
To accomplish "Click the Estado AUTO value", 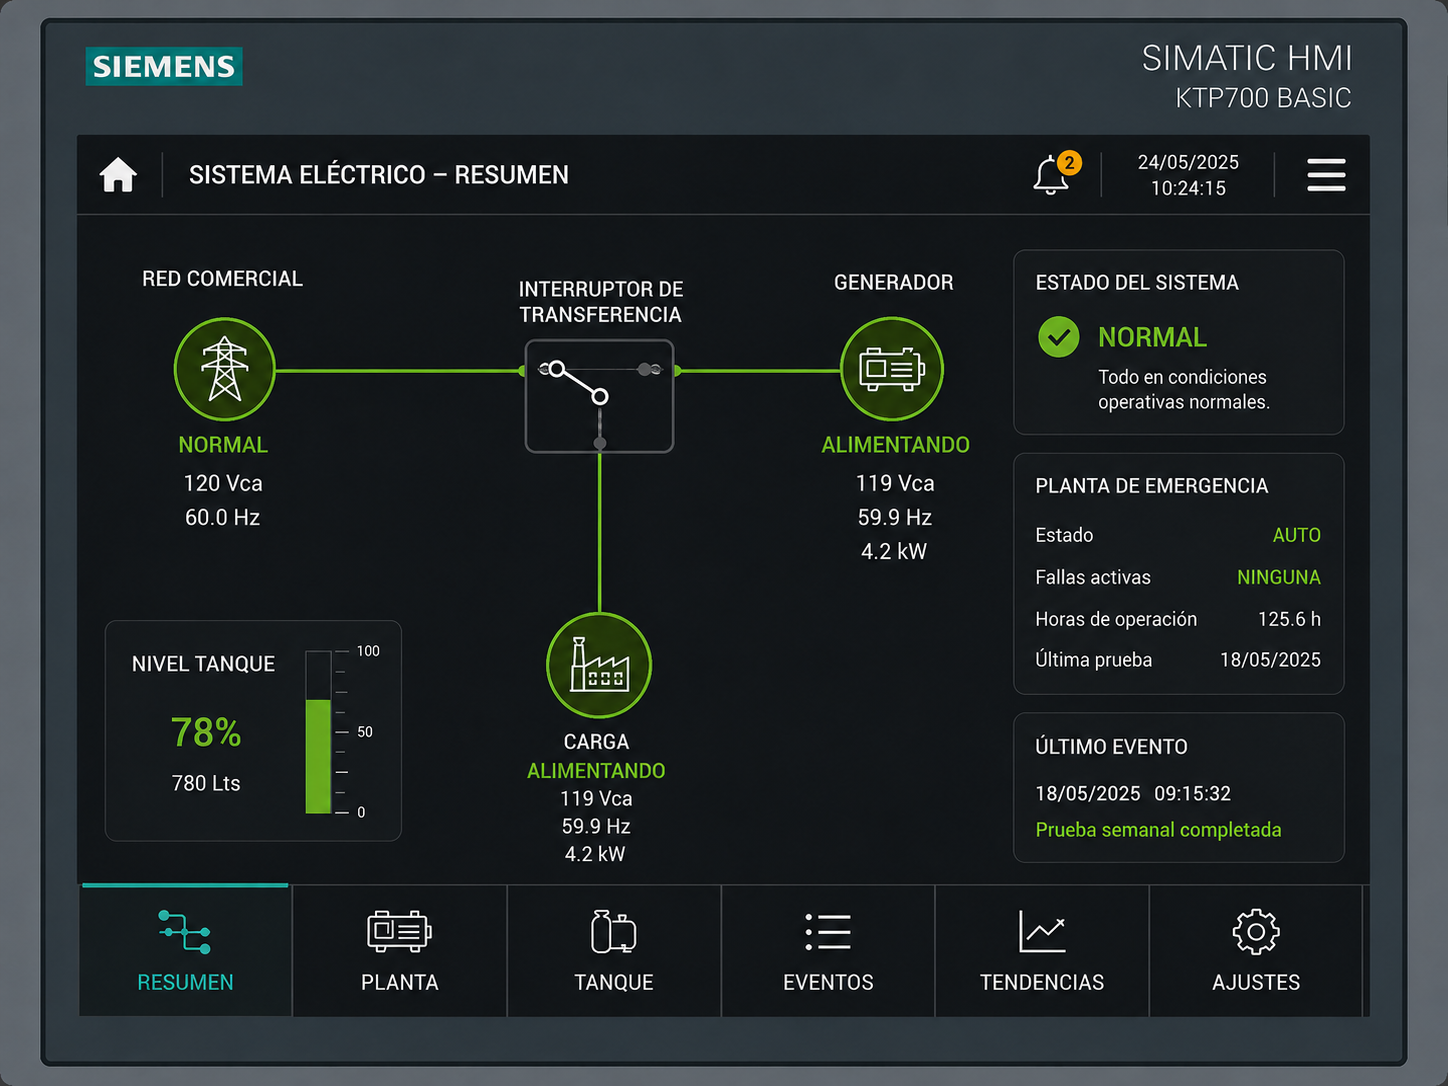I will pos(1296,535).
